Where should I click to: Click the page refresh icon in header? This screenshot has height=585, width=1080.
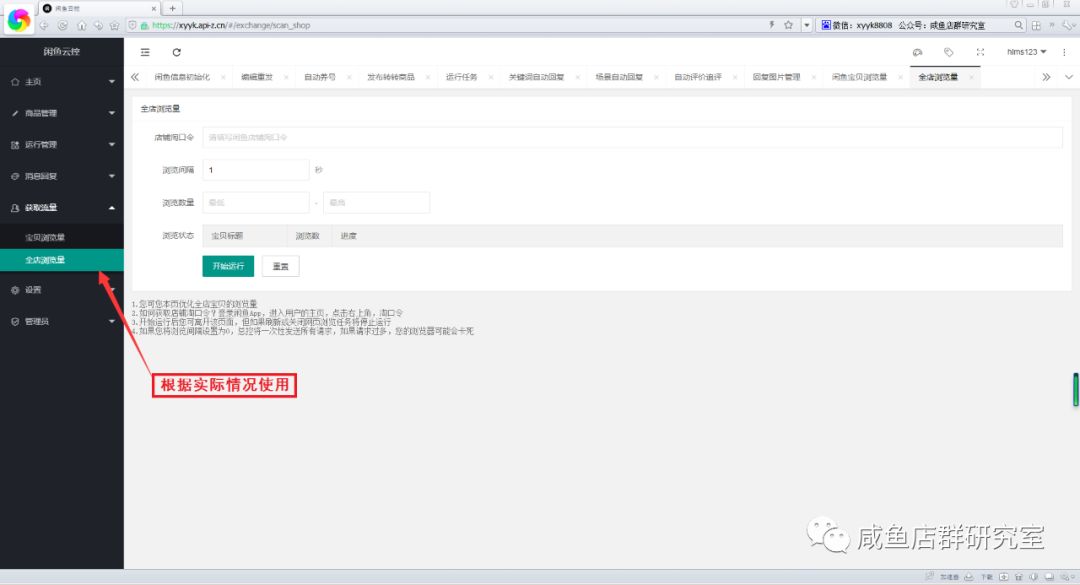[x=177, y=52]
